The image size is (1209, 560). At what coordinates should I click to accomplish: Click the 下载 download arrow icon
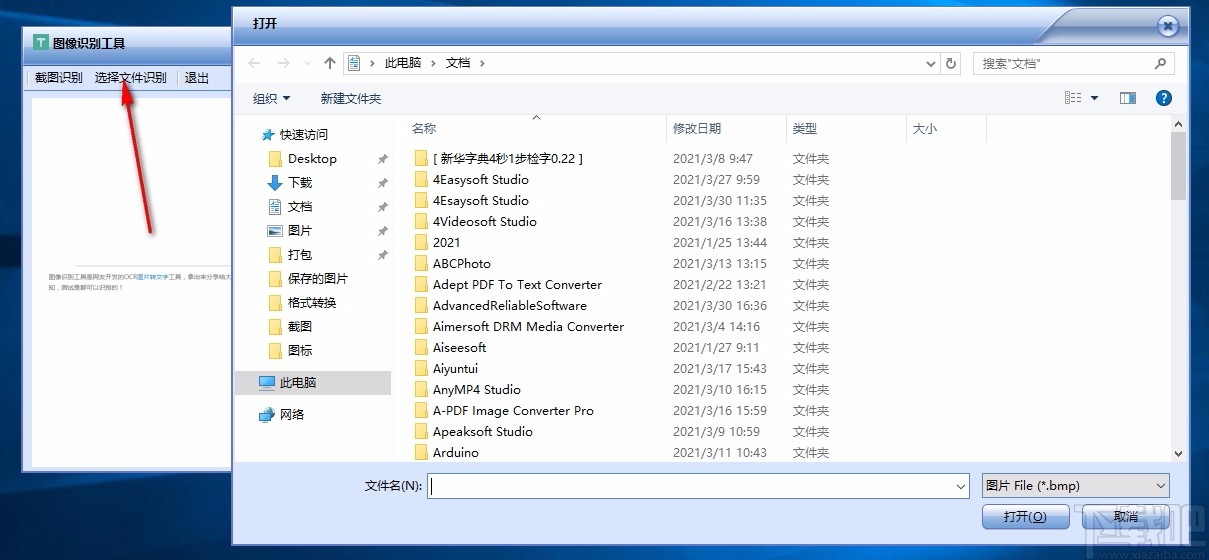pos(275,183)
